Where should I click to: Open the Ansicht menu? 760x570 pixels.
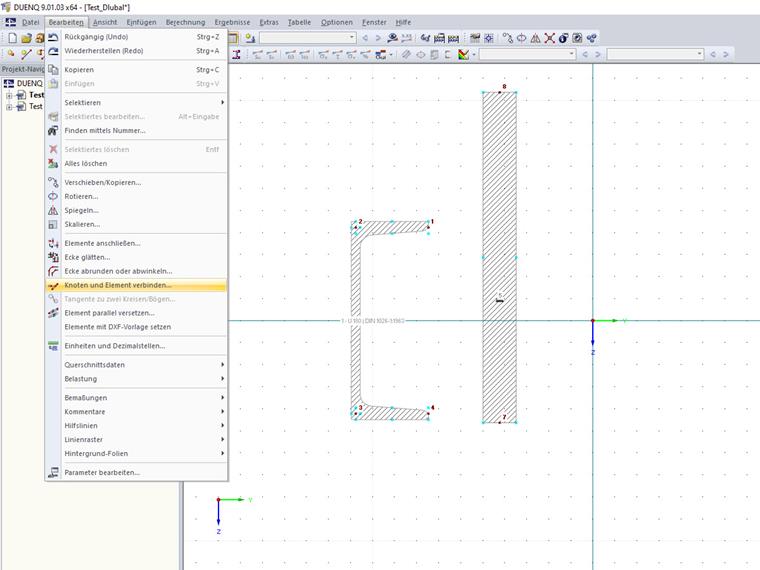tap(105, 22)
